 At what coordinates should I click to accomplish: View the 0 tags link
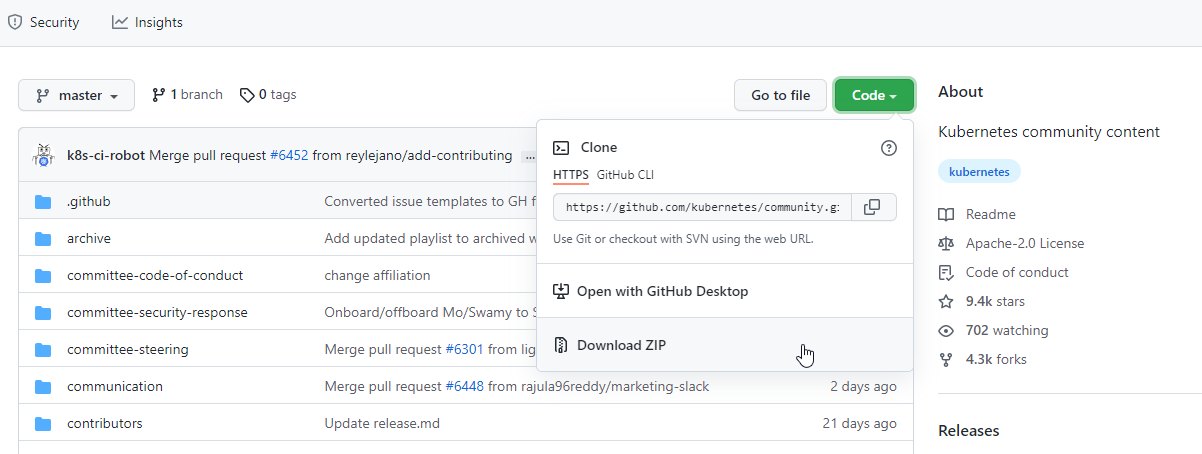tap(268, 95)
